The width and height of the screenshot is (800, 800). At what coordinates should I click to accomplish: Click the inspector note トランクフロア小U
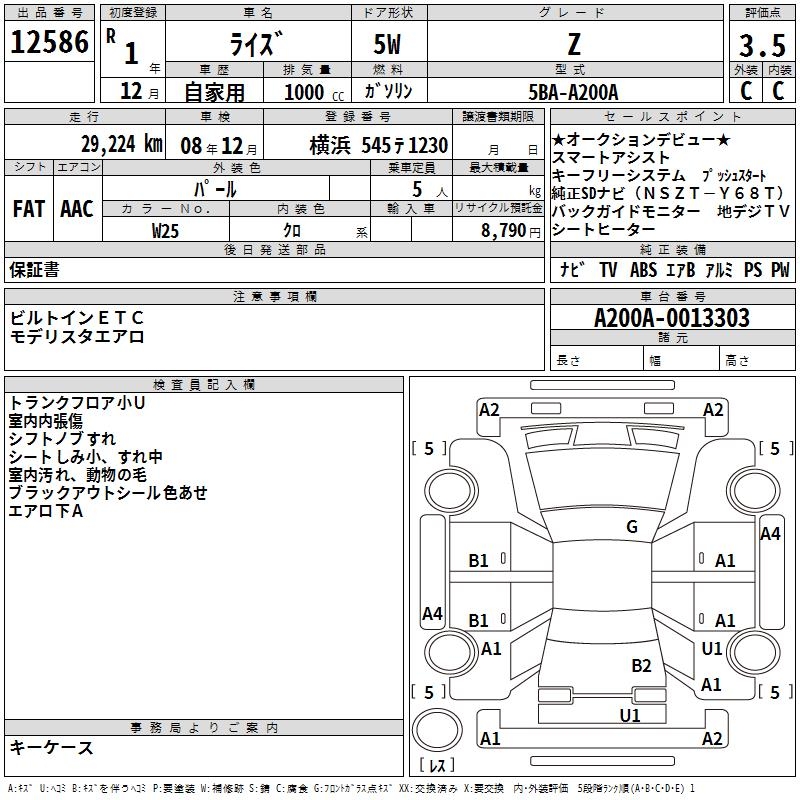77,403
